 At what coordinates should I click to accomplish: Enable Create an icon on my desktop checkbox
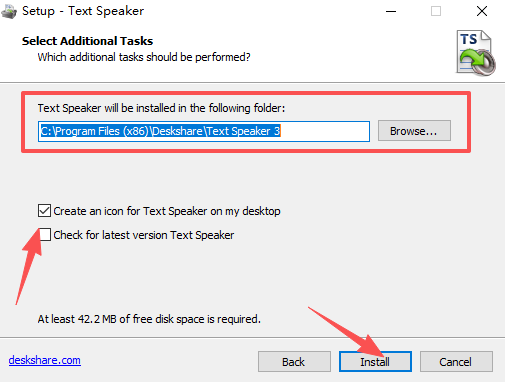44,211
